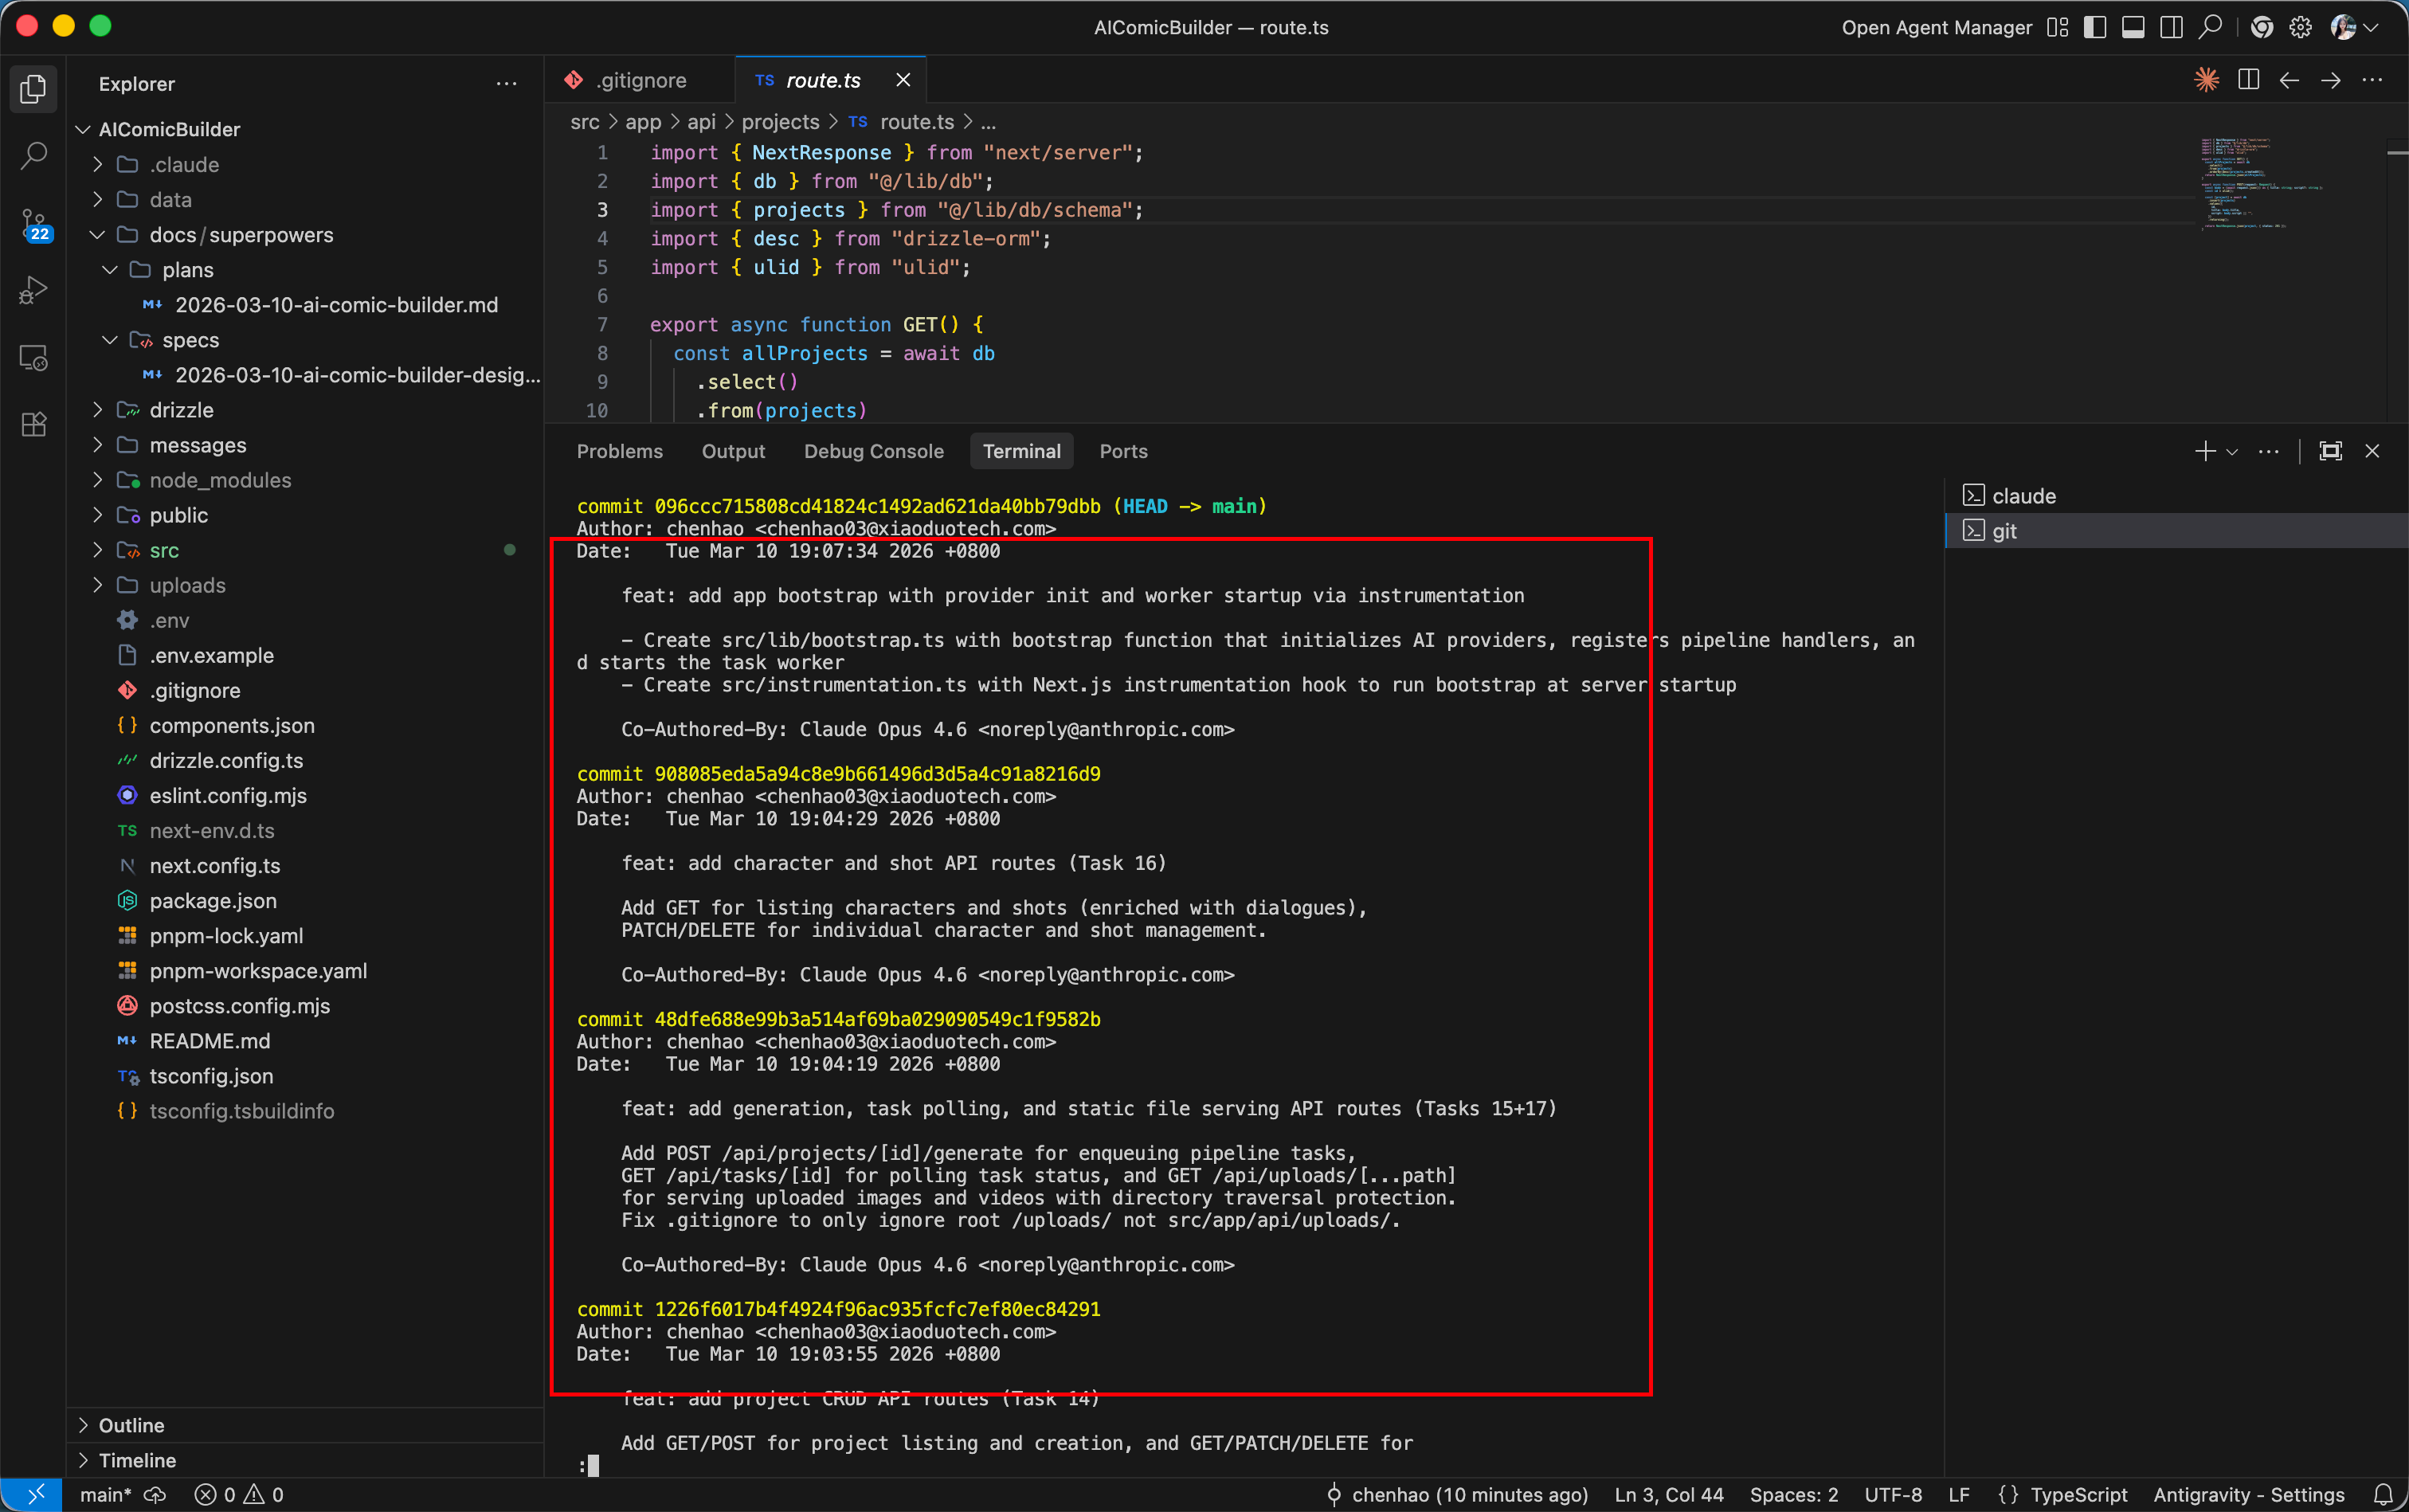Open Source Control view with 22 badge
The width and height of the screenshot is (2409, 1512).
coord(33,224)
